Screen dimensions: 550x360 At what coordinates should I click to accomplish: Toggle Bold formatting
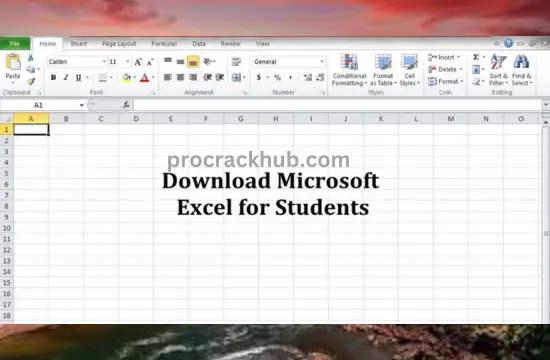click(x=53, y=78)
